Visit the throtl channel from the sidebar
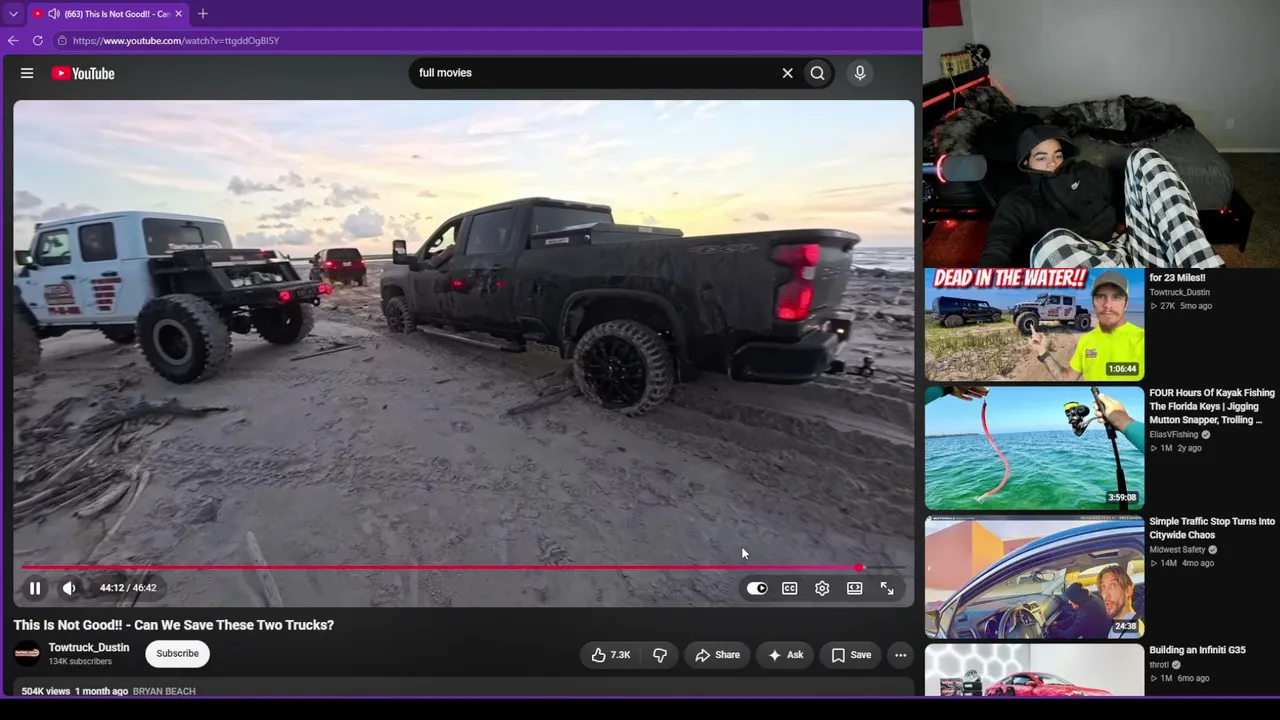Viewport: 1280px width, 720px height. [1159, 665]
